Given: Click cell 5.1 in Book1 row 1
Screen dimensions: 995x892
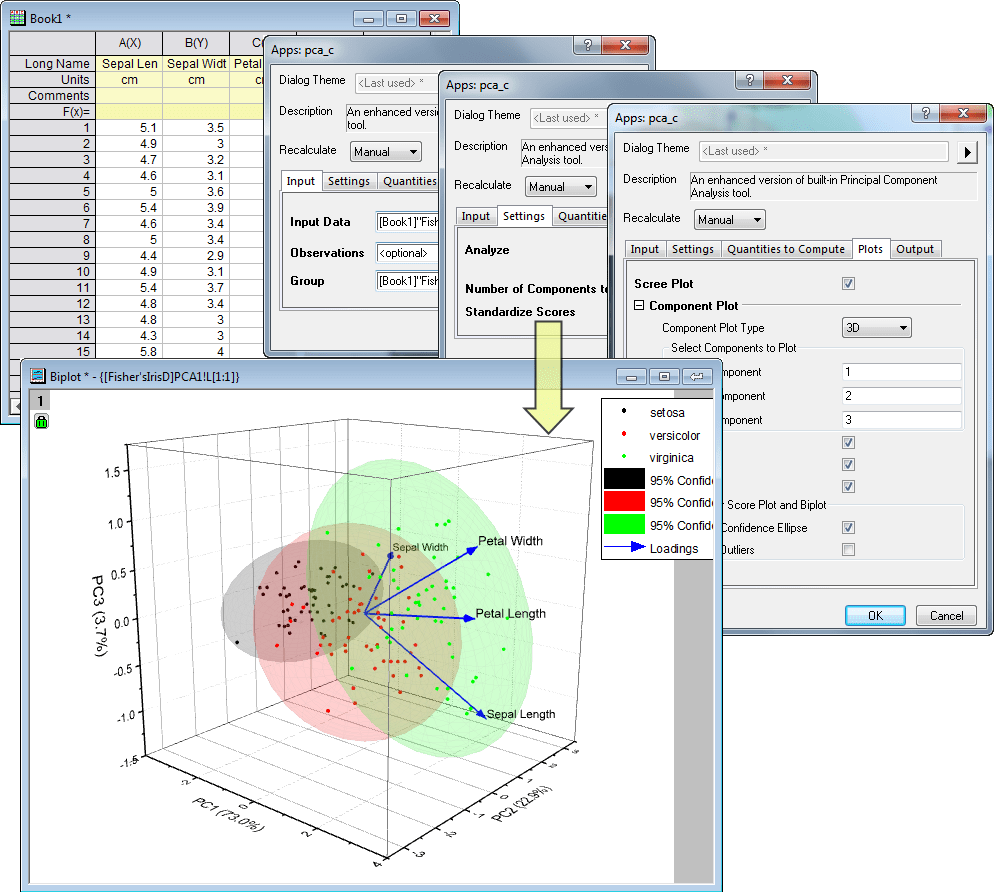Looking at the screenshot, I should pos(129,128).
